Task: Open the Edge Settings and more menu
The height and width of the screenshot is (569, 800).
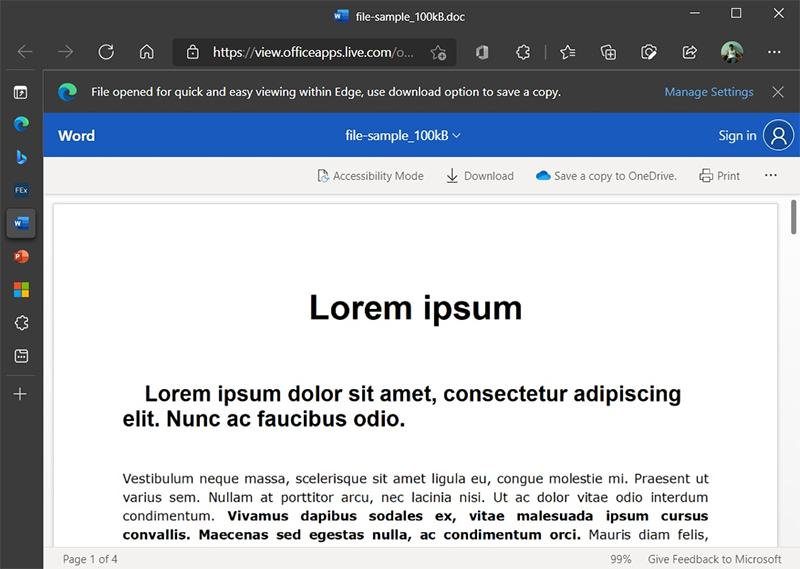Action: (773, 52)
